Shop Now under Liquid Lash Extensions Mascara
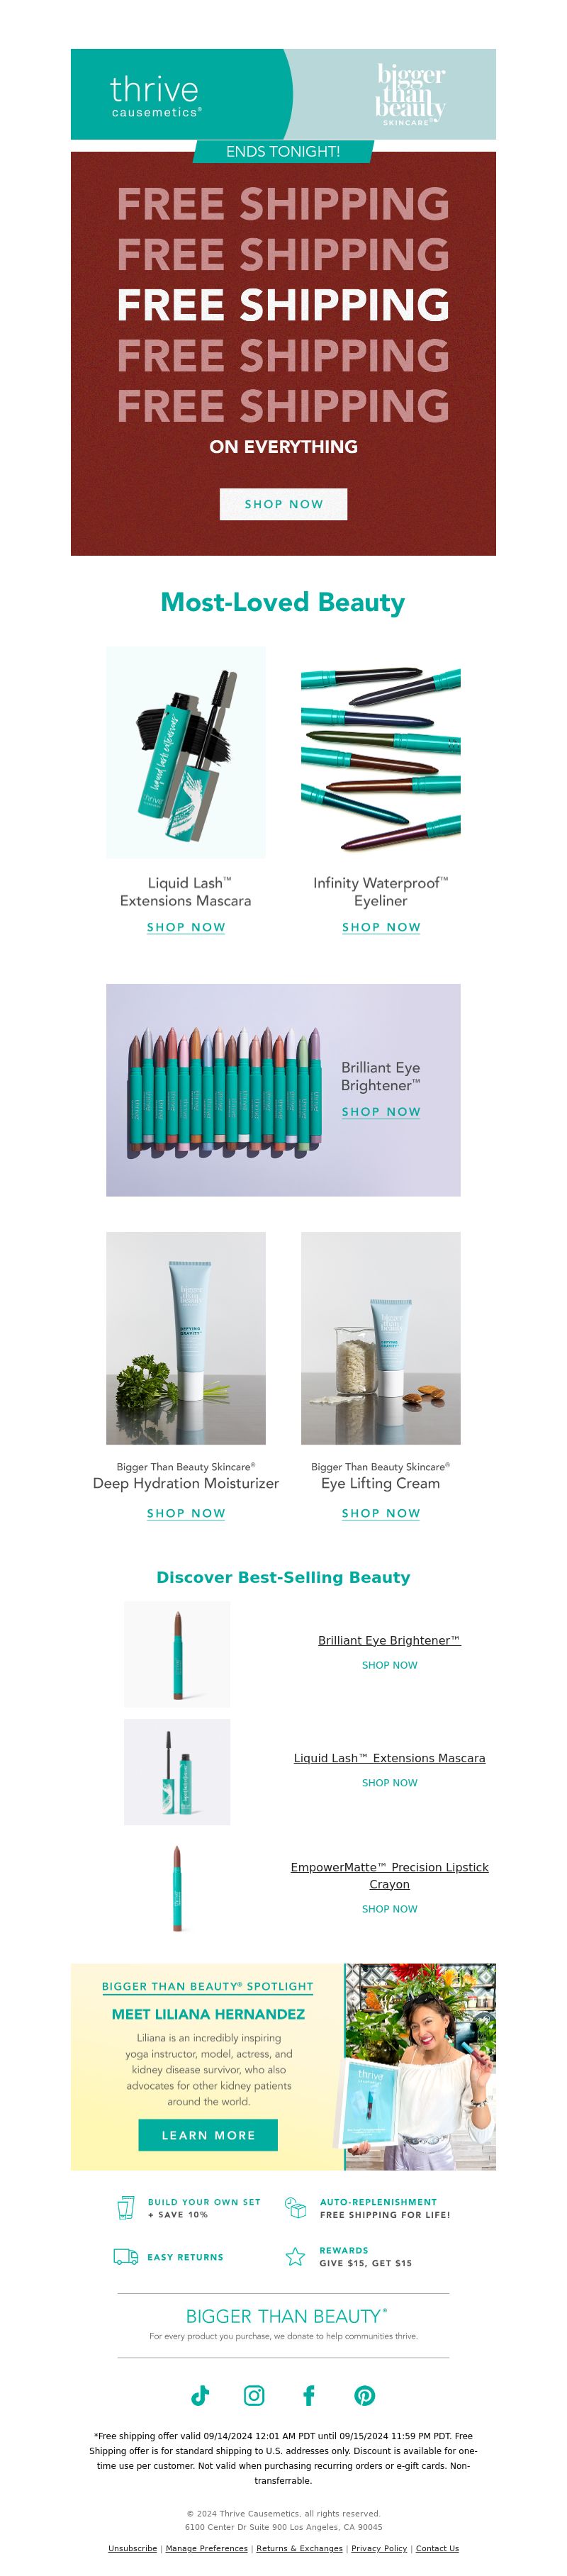This screenshot has width=567, height=2576. [186, 927]
